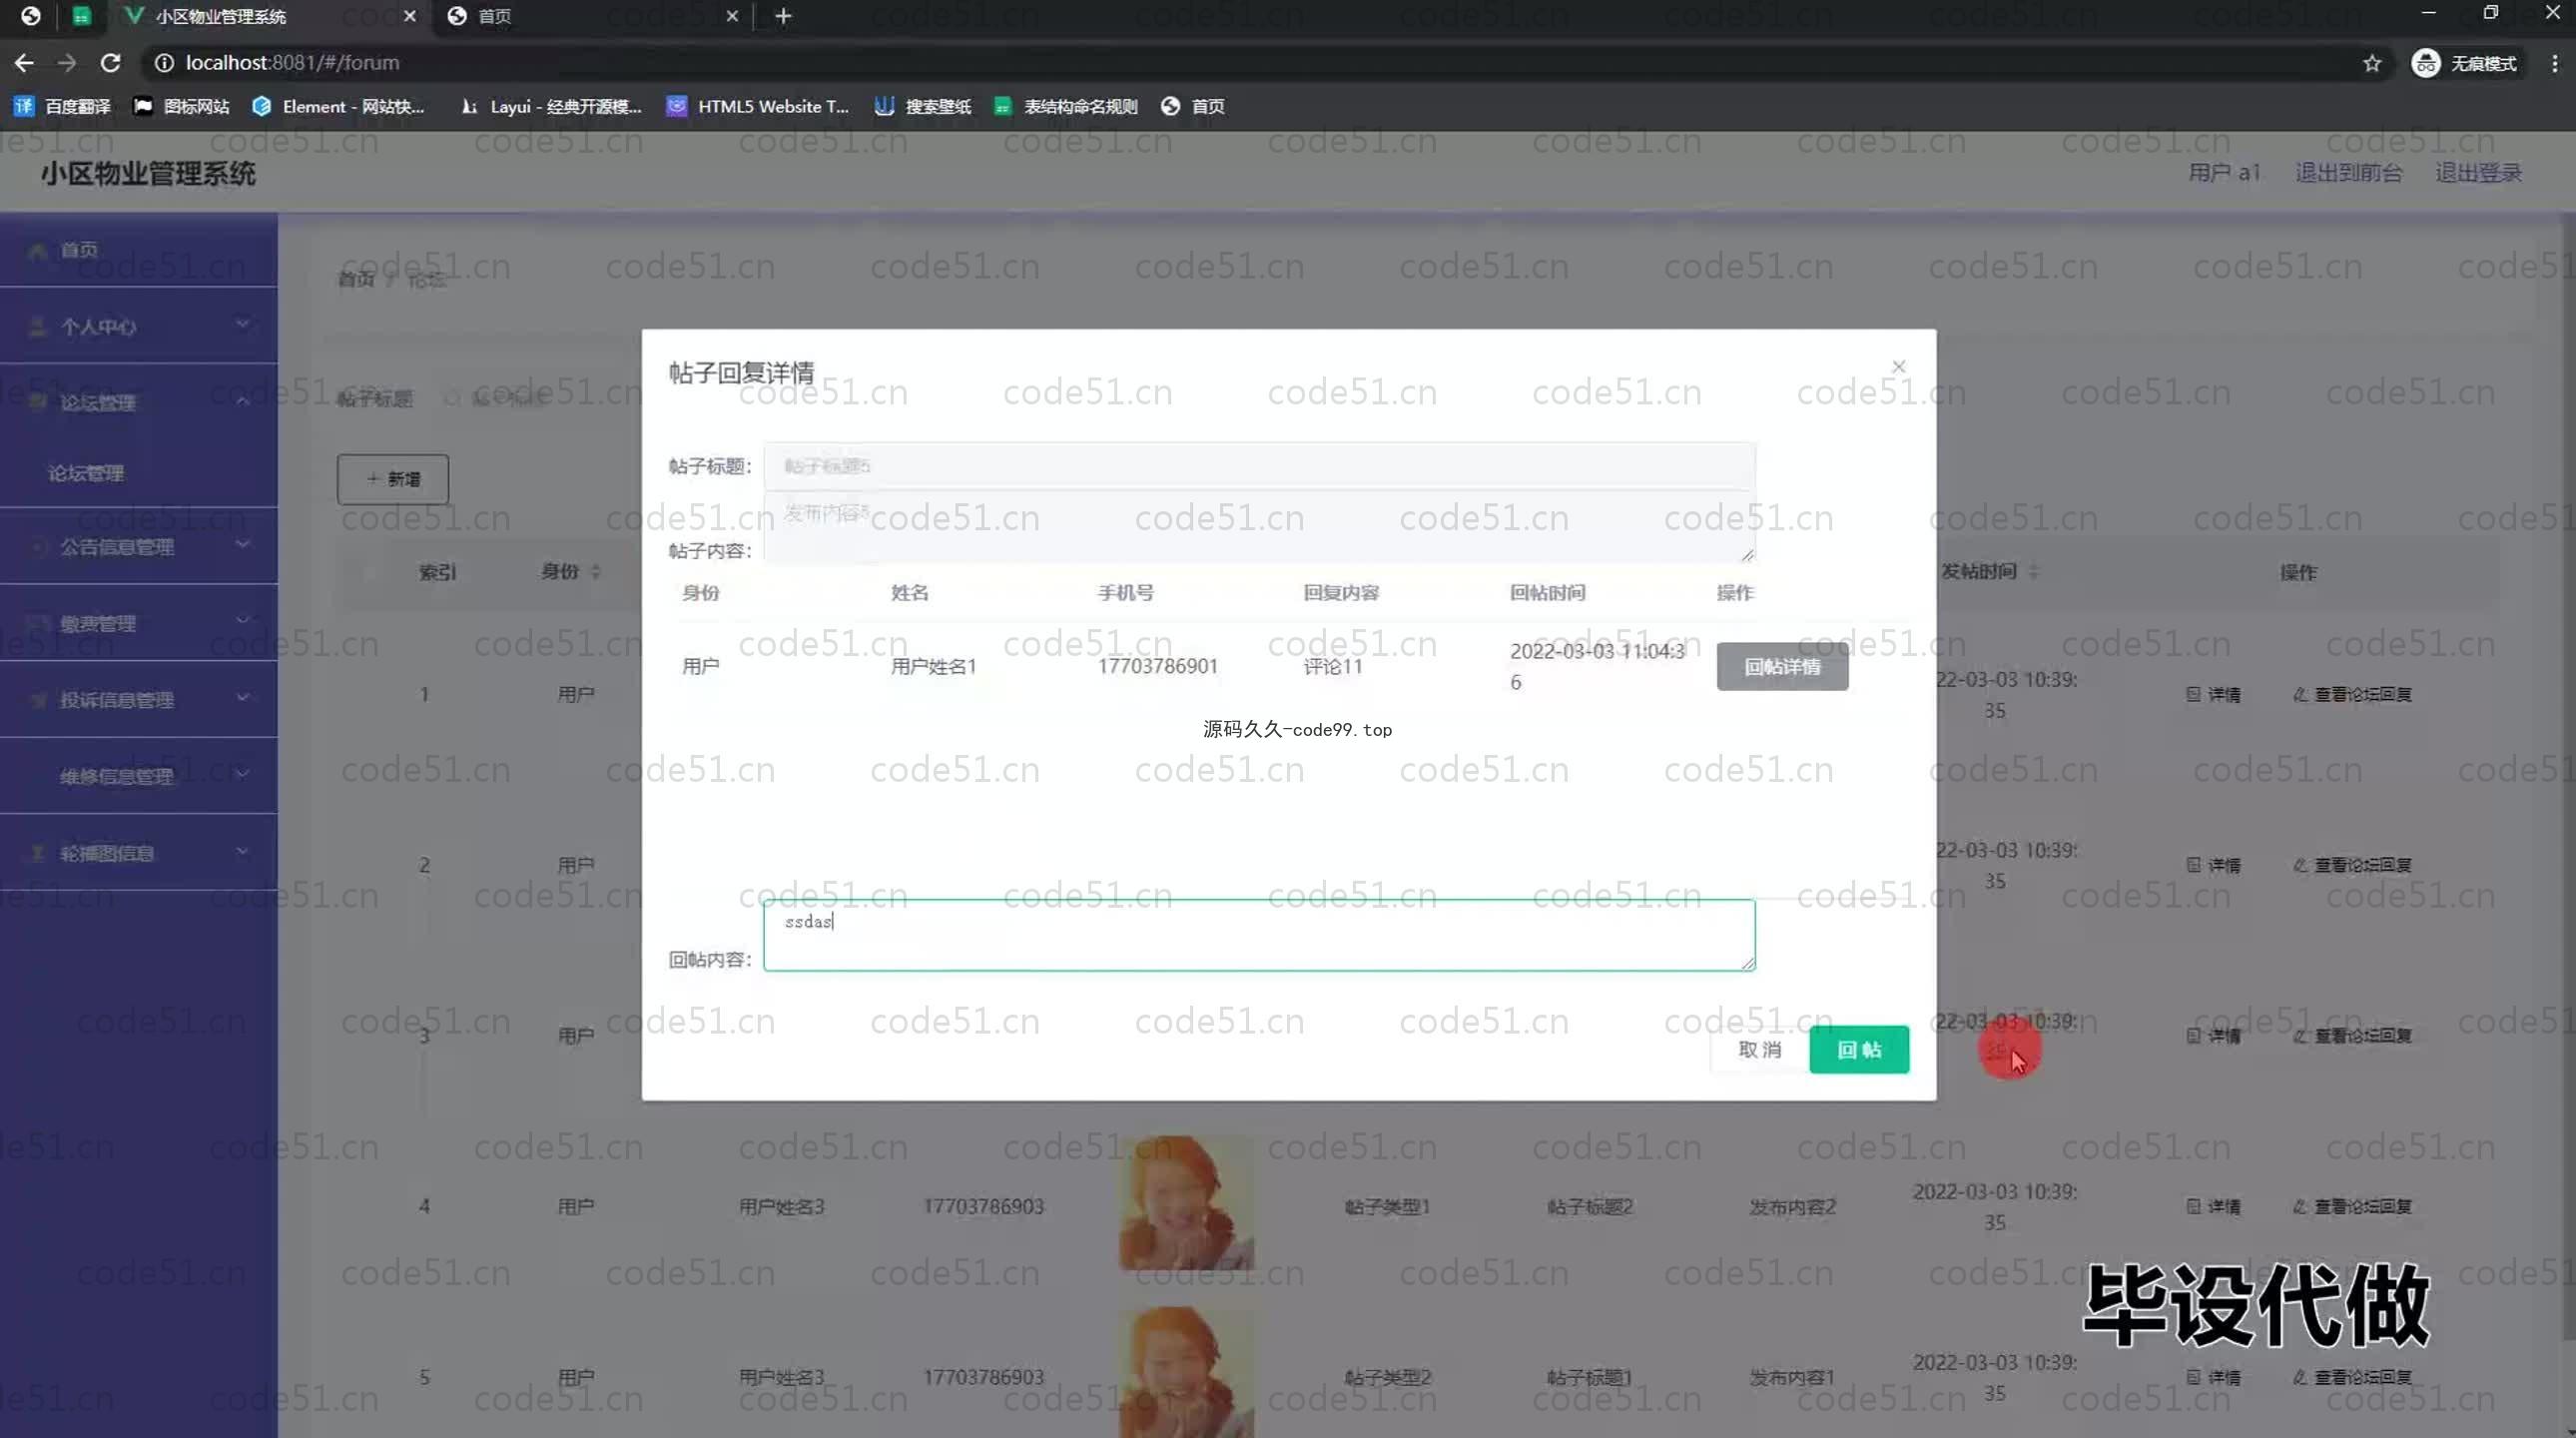
Task: Expand 投诉信息管理 sidebar menu
Action: pos(139,699)
